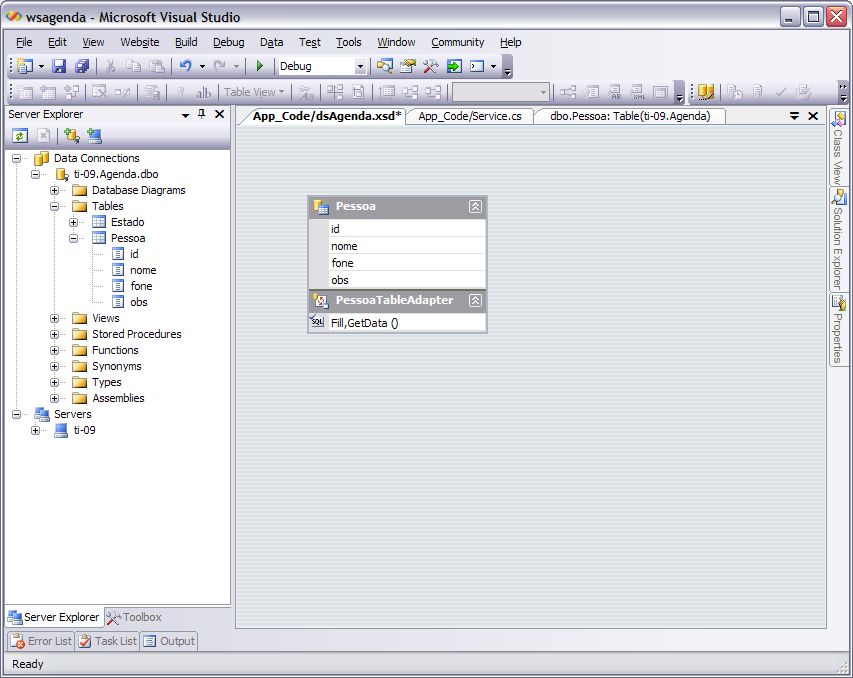
Task: Select the Fill,GetData () query row
Action: [364, 323]
